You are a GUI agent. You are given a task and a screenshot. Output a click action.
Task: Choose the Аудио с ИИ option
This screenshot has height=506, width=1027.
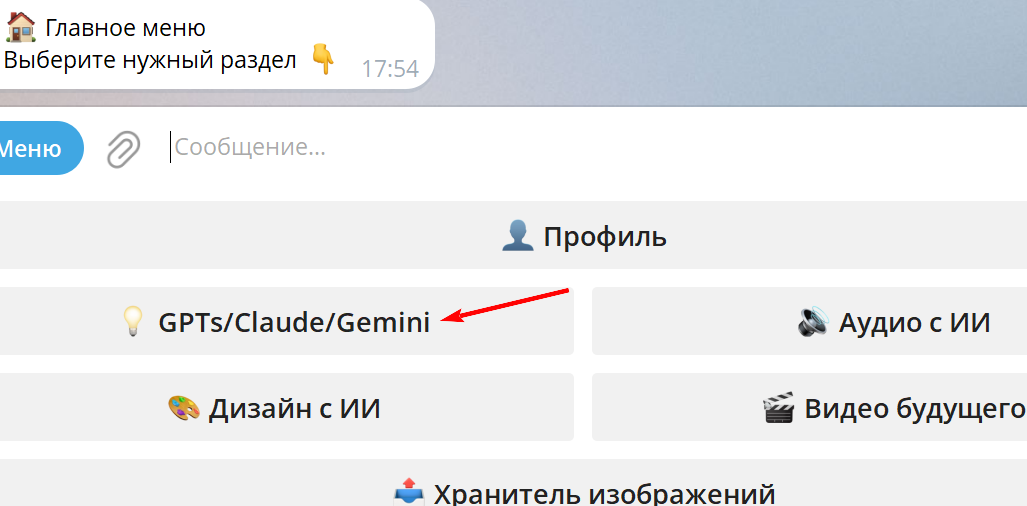(810, 321)
